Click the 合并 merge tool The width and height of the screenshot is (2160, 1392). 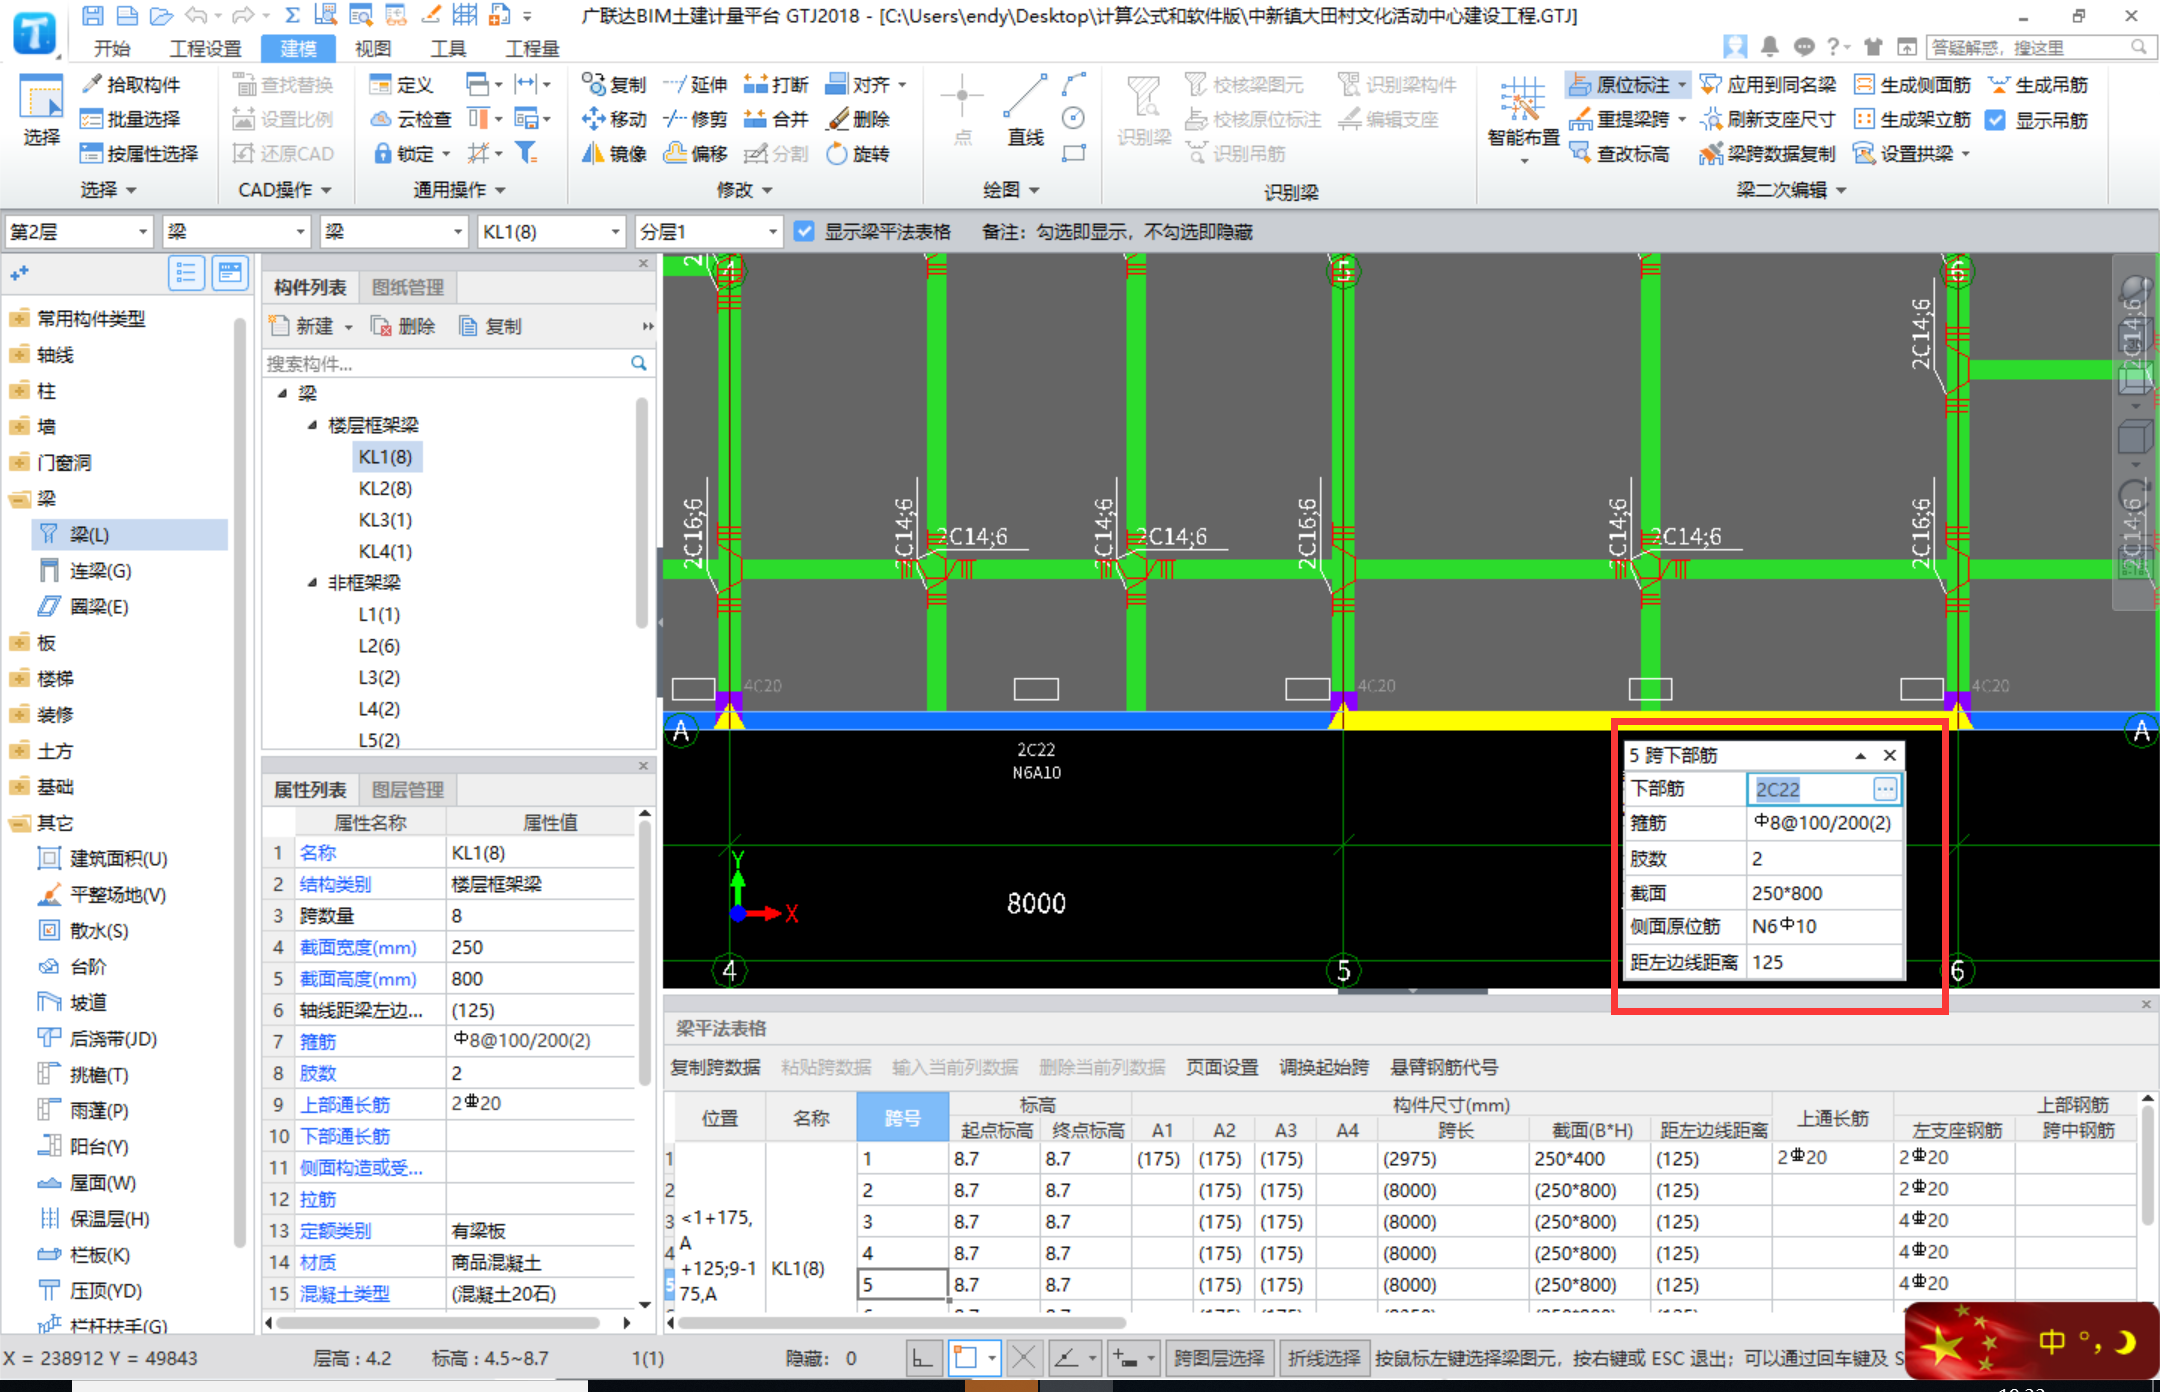point(776,119)
